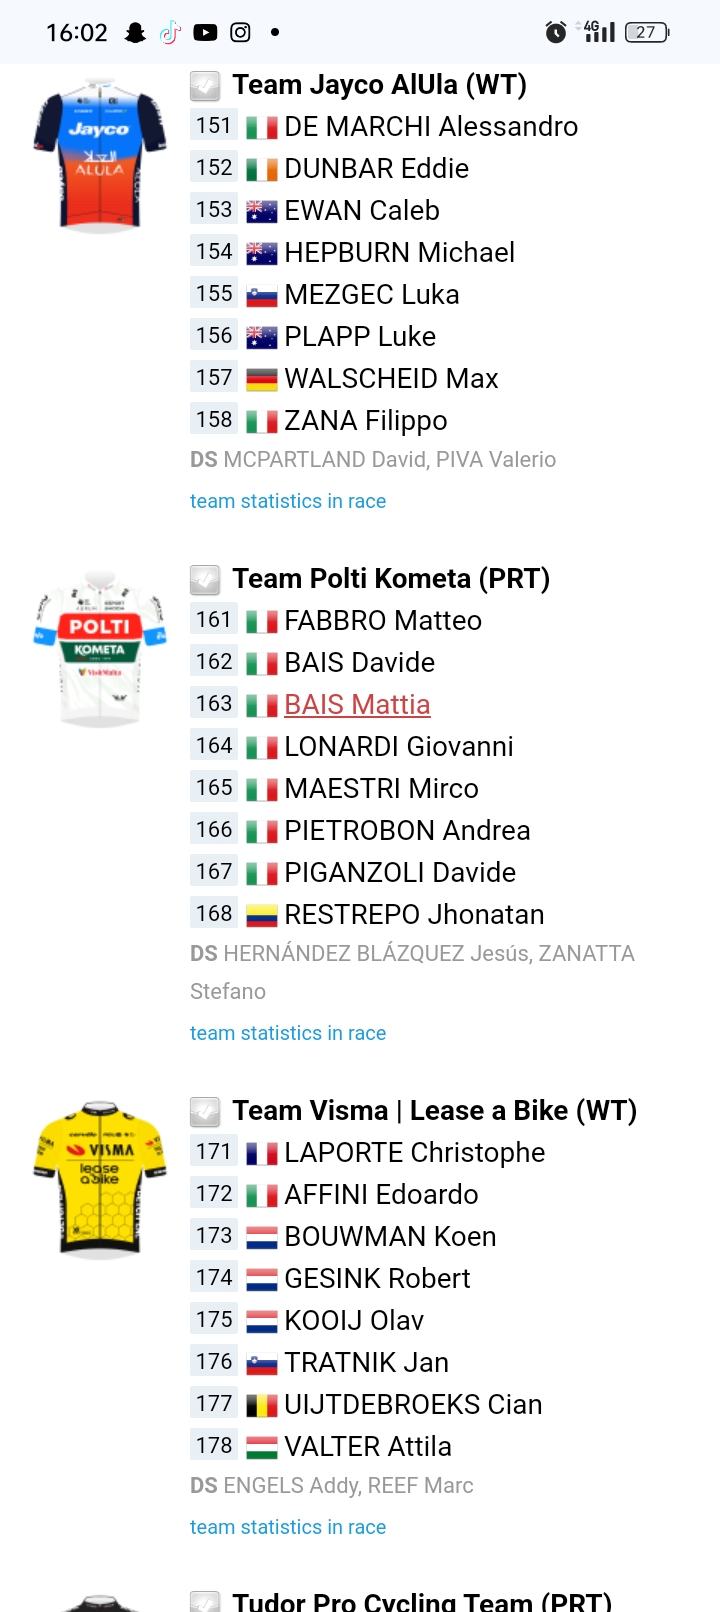Tap the battery level indicator
This screenshot has width=720, height=1612.
(647, 33)
